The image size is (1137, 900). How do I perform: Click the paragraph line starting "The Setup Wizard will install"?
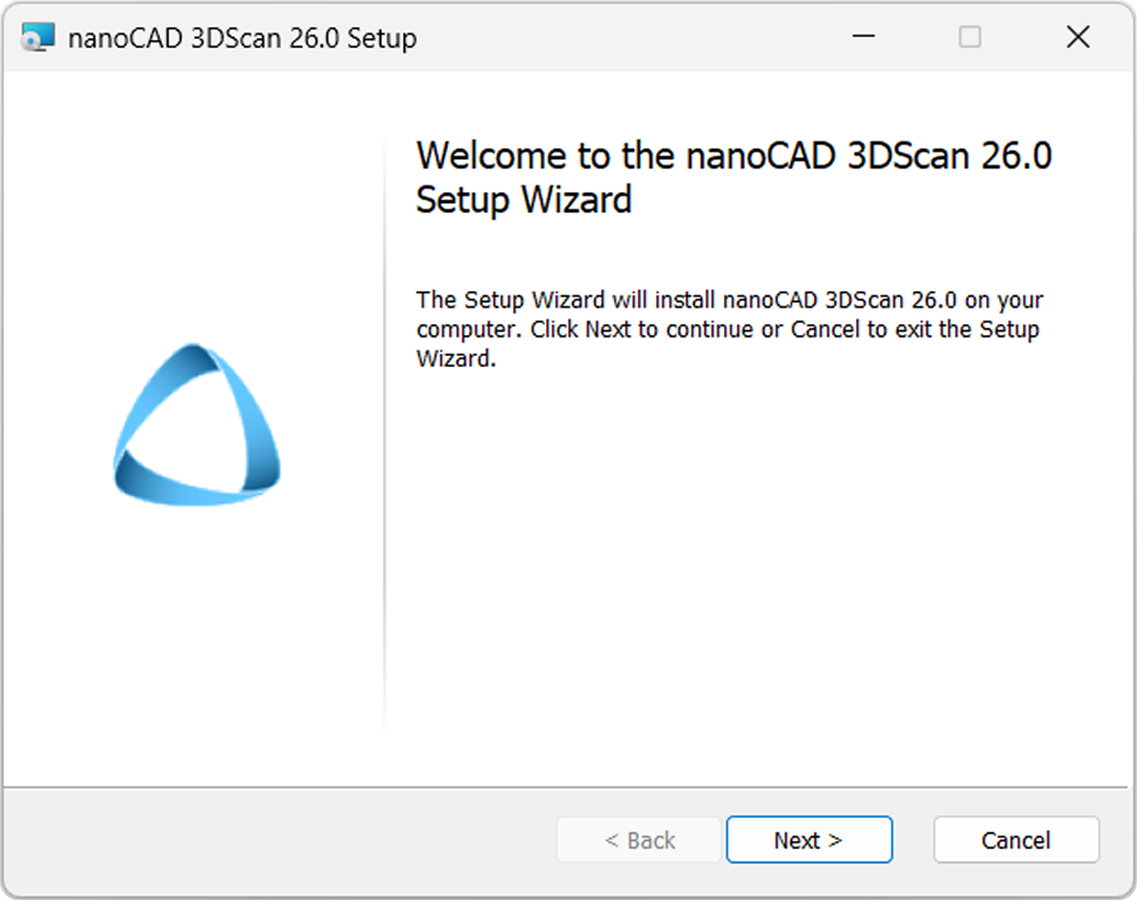(729, 300)
